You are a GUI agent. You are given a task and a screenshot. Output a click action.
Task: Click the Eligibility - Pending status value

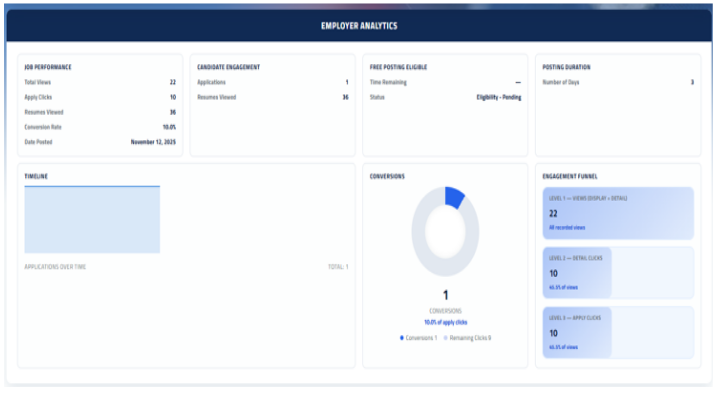pyautogui.click(x=499, y=97)
